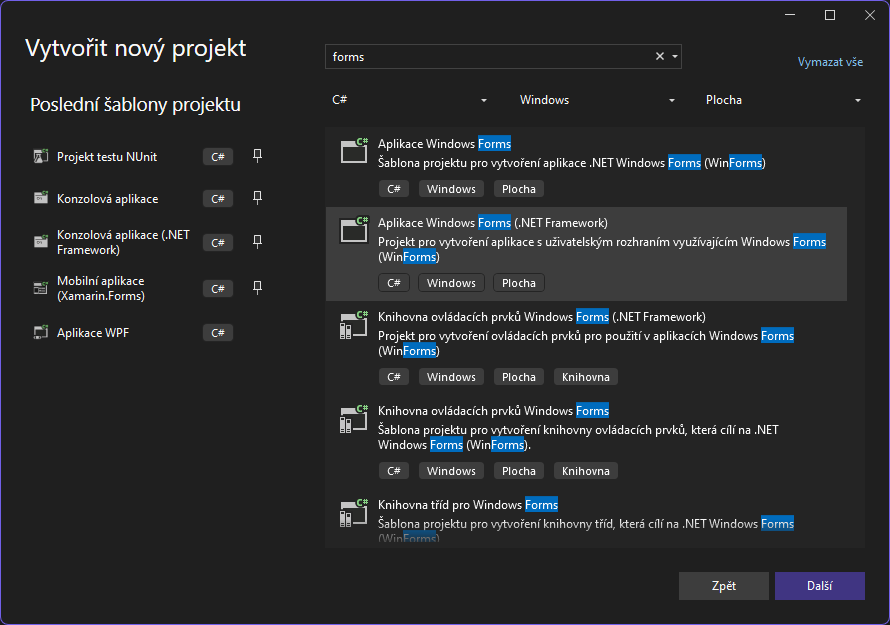Image resolution: width=890 pixels, height=625 pixels.
Task: Pin the Projekt testu NUnit template
Action: click(x=257, y=156)
